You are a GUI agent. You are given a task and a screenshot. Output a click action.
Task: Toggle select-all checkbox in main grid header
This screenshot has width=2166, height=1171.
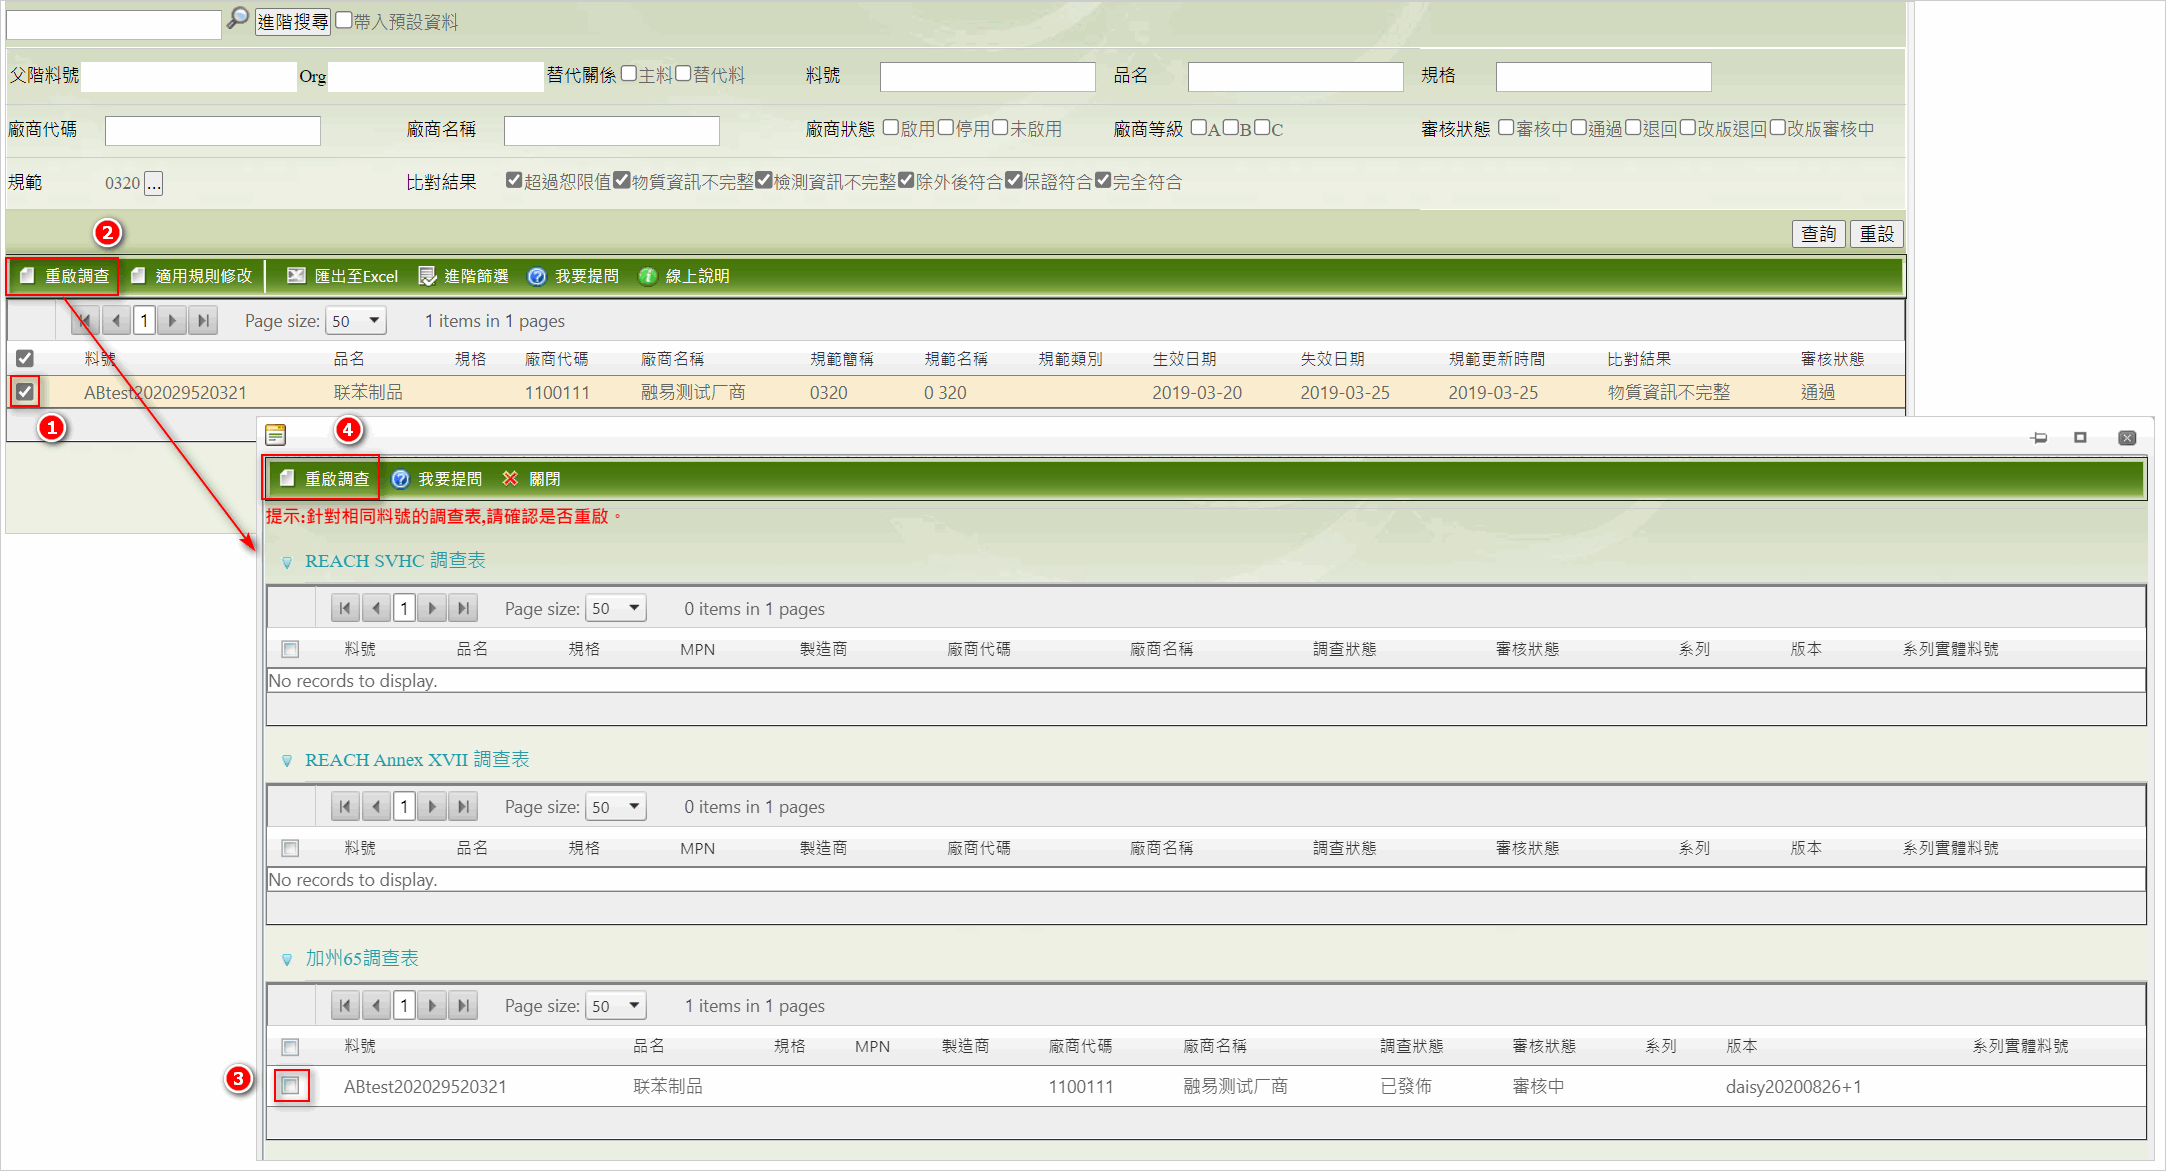[x=25, y=358]
